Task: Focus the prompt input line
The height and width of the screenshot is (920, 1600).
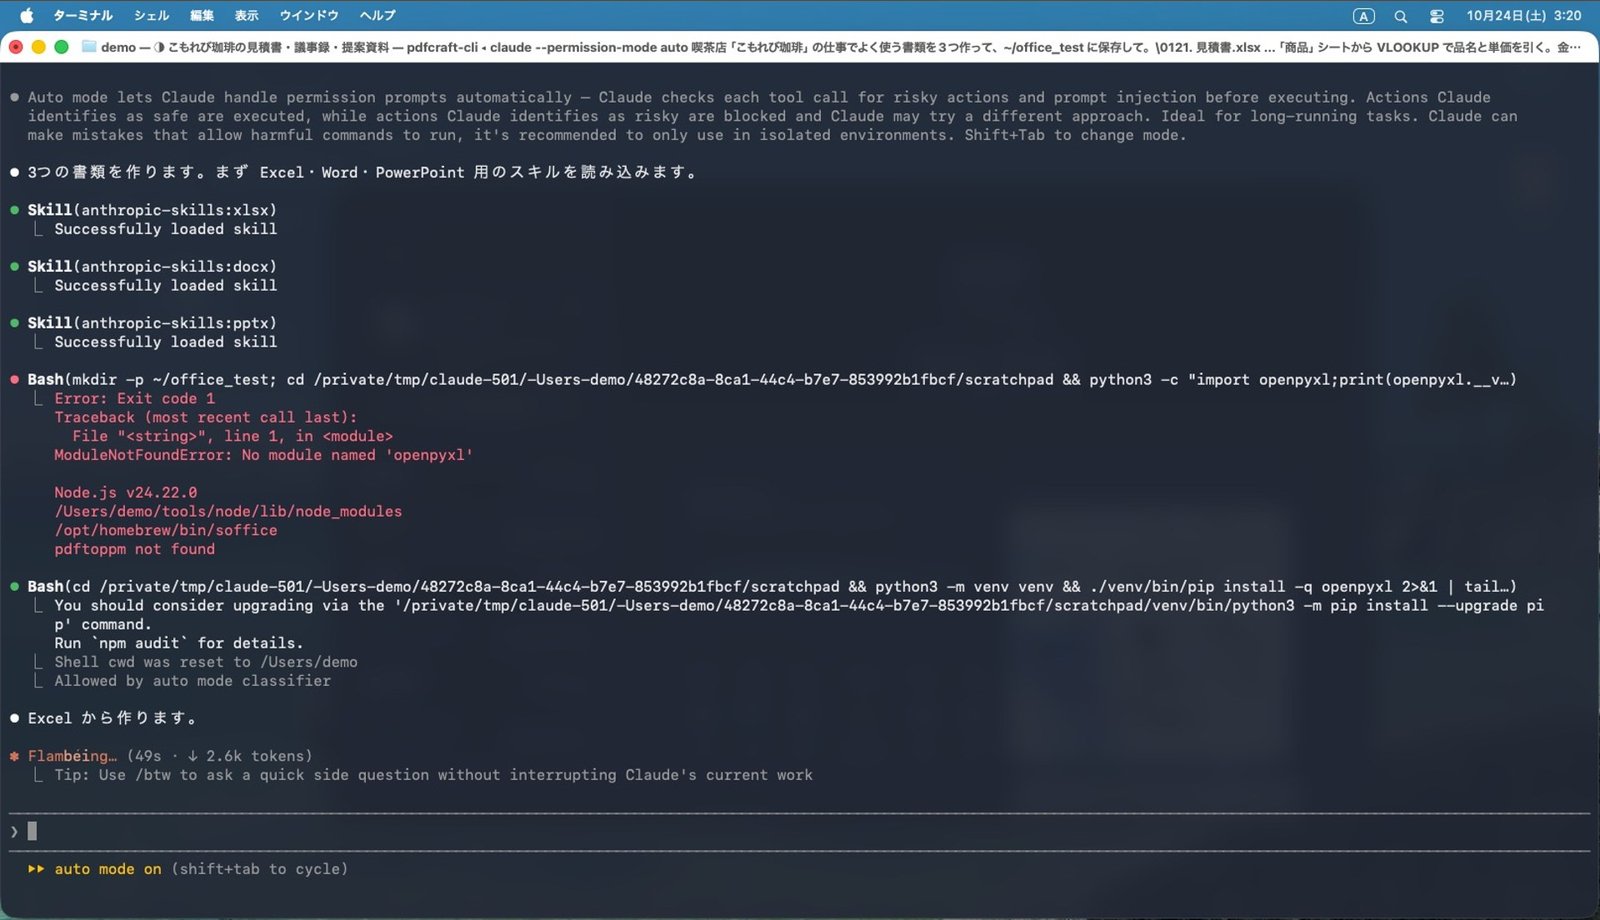Action: (x=800, y=832)
